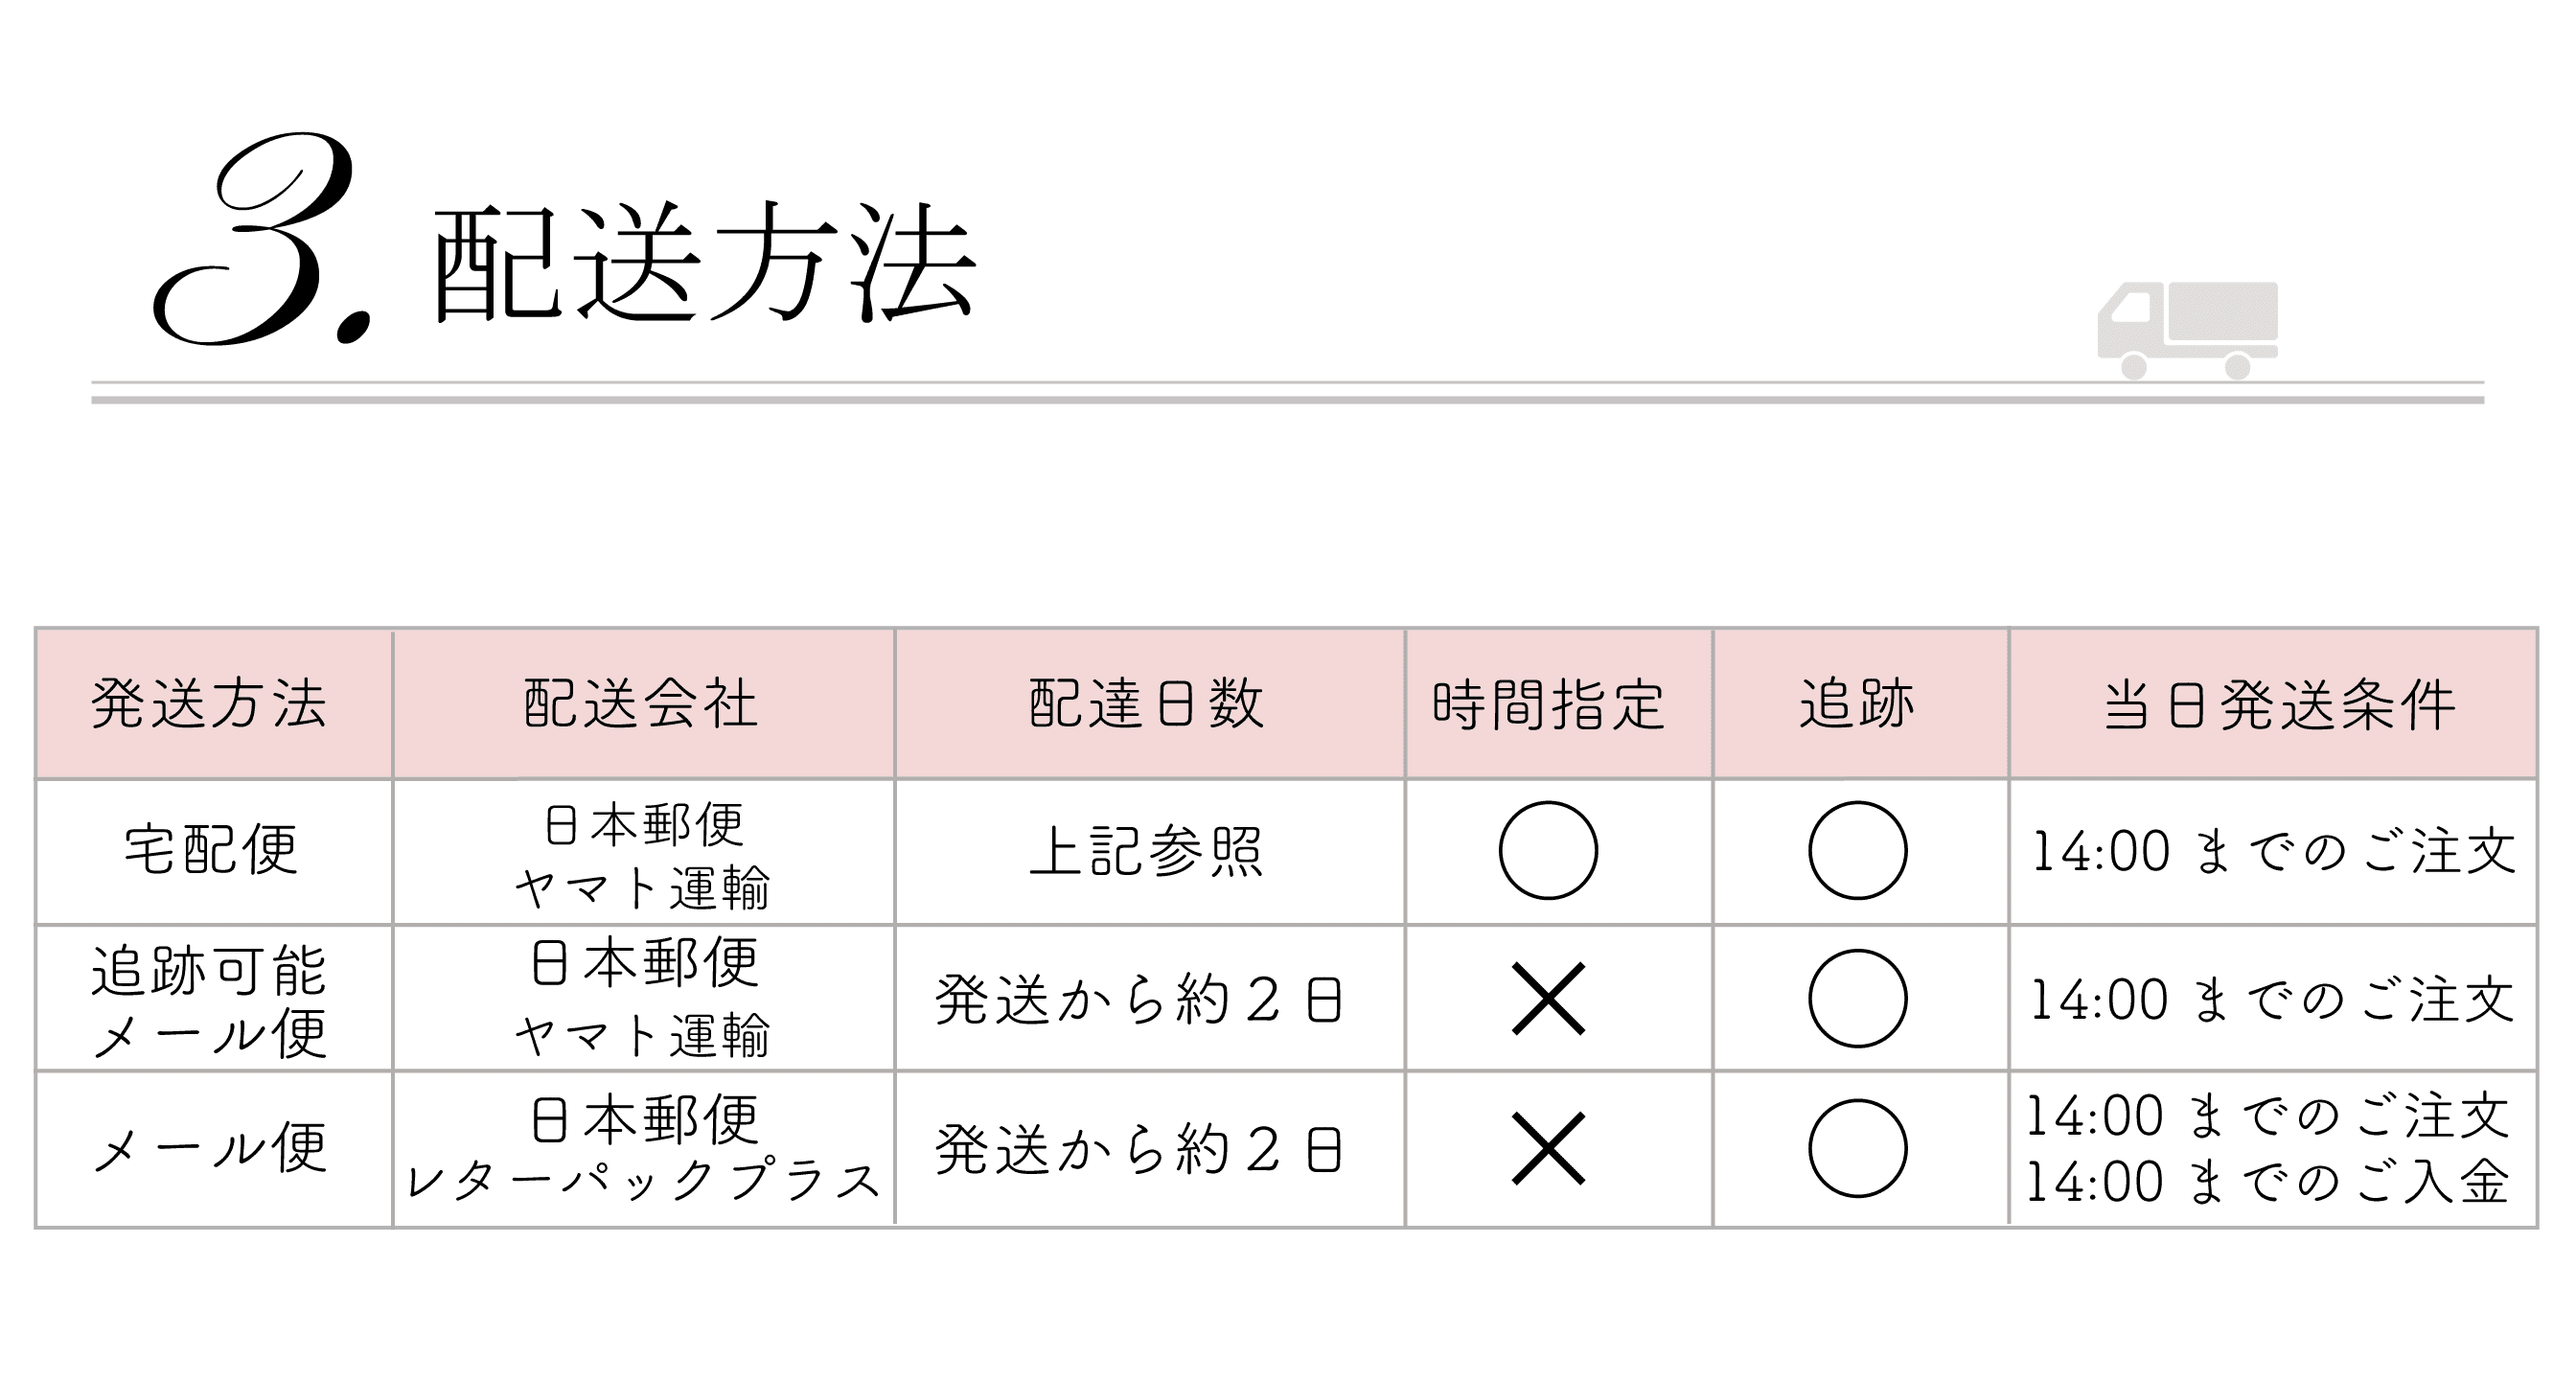This screenshot has height=1381, width=2576.
Task: Click the 発送方法 column header
Action: [x=210, y=704]
